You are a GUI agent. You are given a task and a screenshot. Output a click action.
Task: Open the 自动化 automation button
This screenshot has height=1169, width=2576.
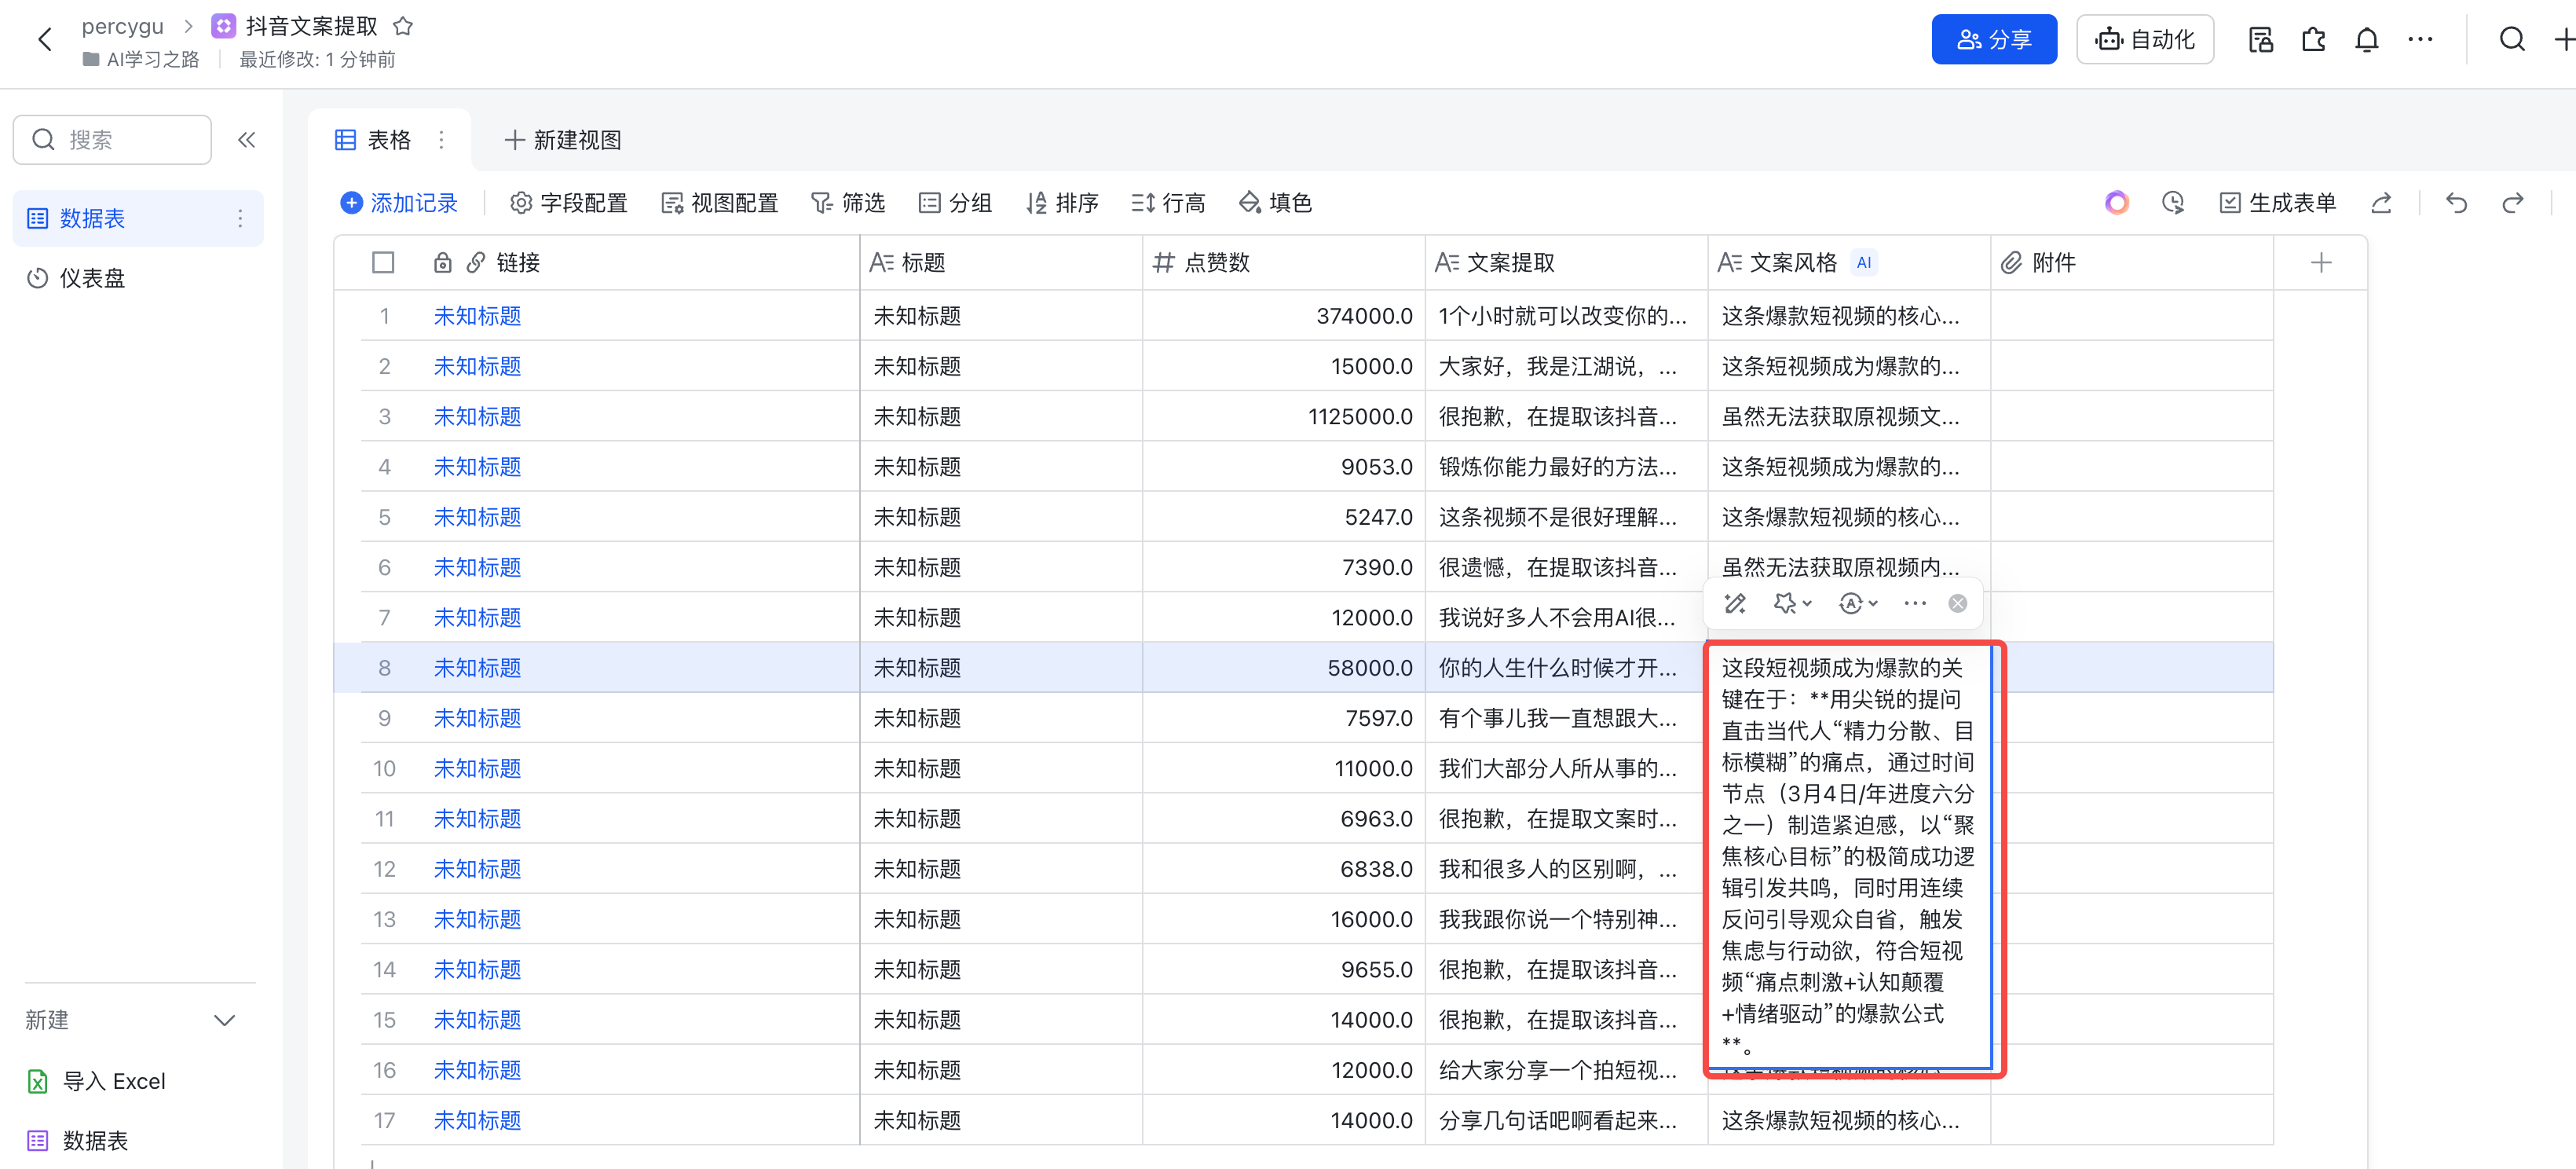click(x=2144, y=40)
